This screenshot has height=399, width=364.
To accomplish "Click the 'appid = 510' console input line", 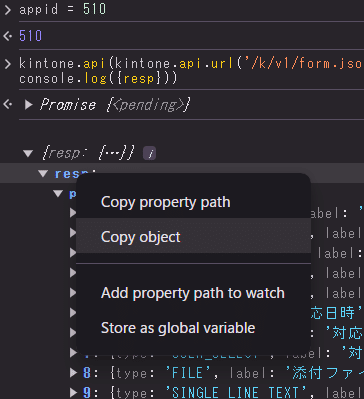I will pos(63,9).
